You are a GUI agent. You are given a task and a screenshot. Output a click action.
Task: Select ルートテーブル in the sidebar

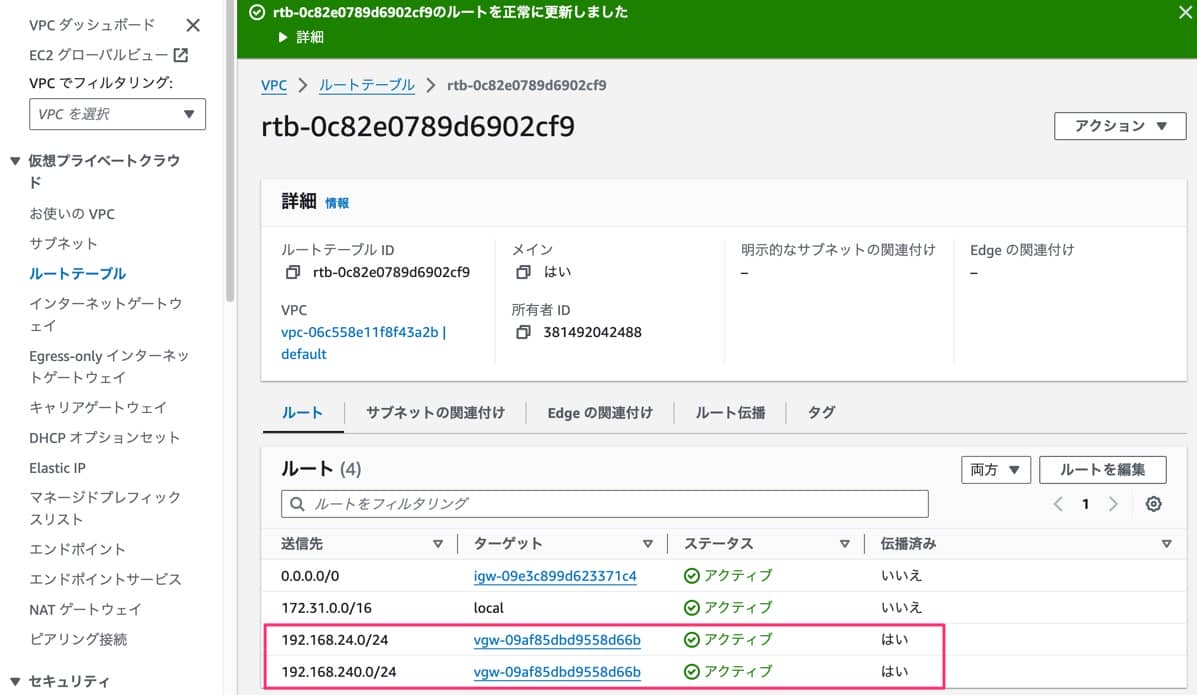tap(78, 273)
